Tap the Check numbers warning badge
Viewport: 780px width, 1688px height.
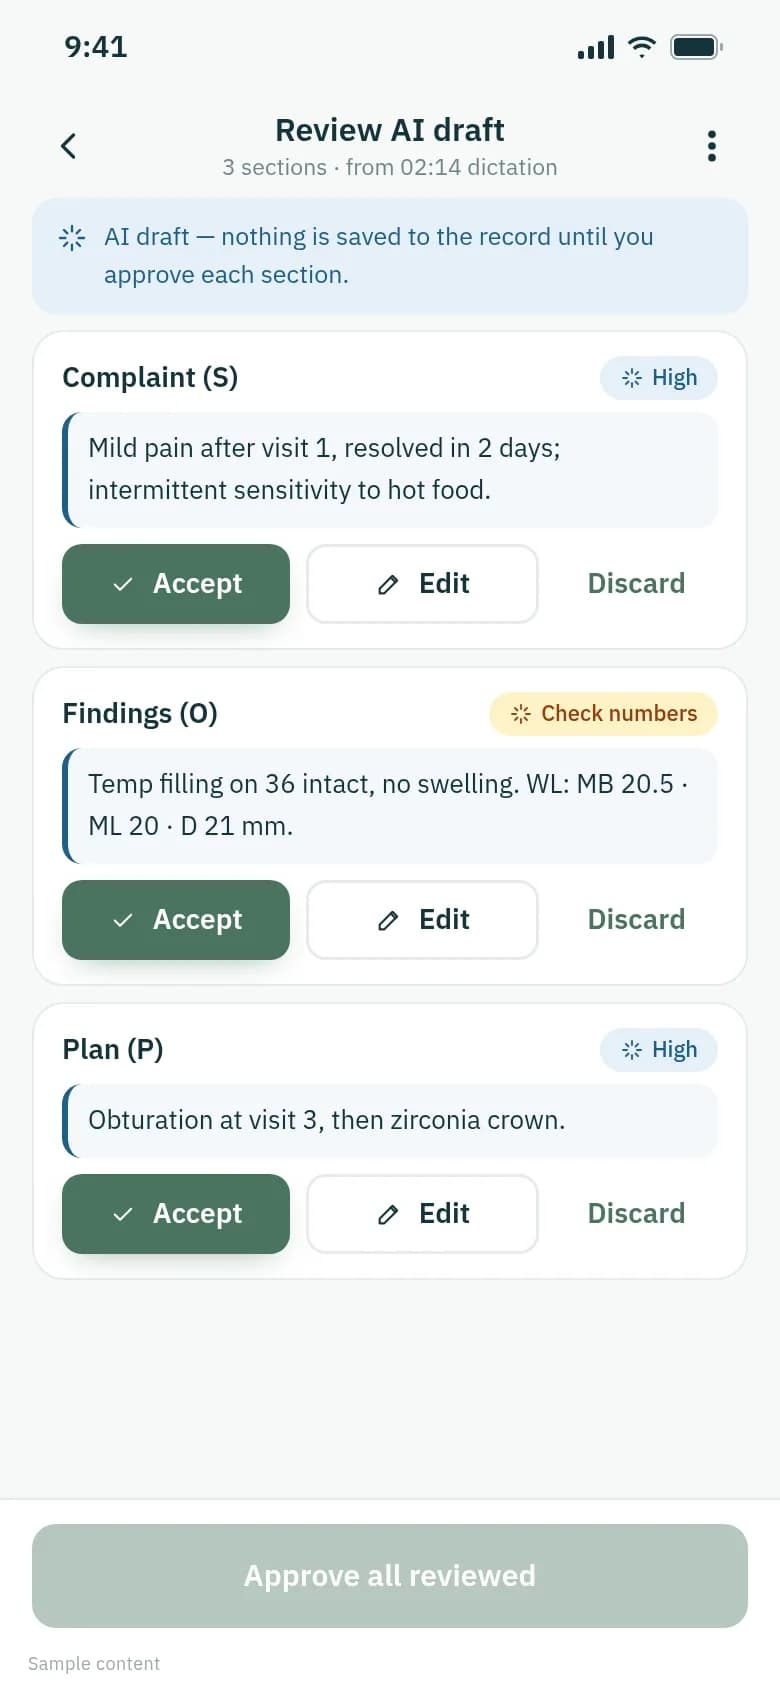(604, 714)
